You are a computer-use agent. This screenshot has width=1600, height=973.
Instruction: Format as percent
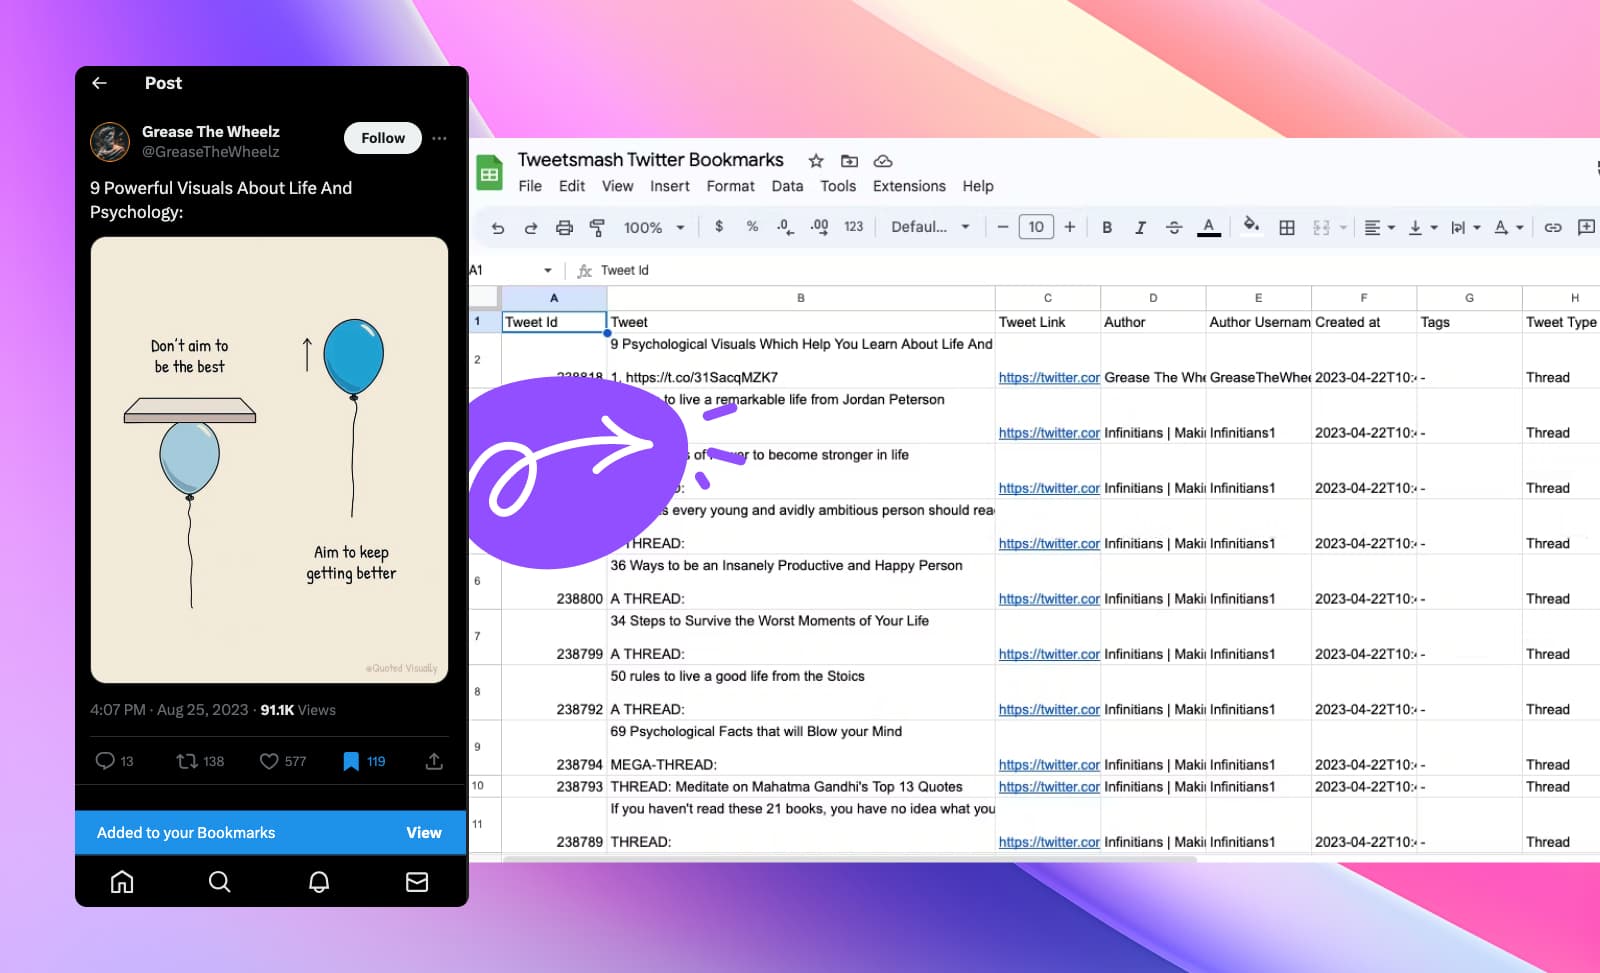[752, 227]
